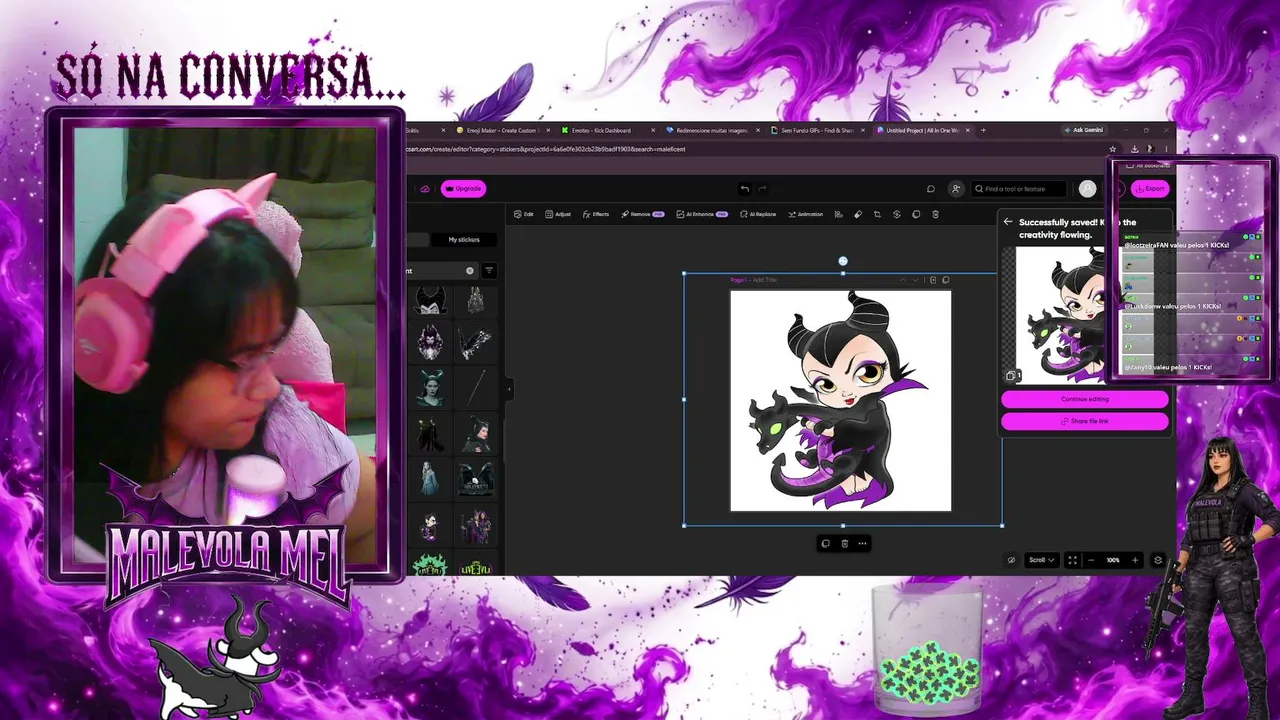
Task: Switch to the Sem Fundo GIFs tab
Action: pos(816,130)
